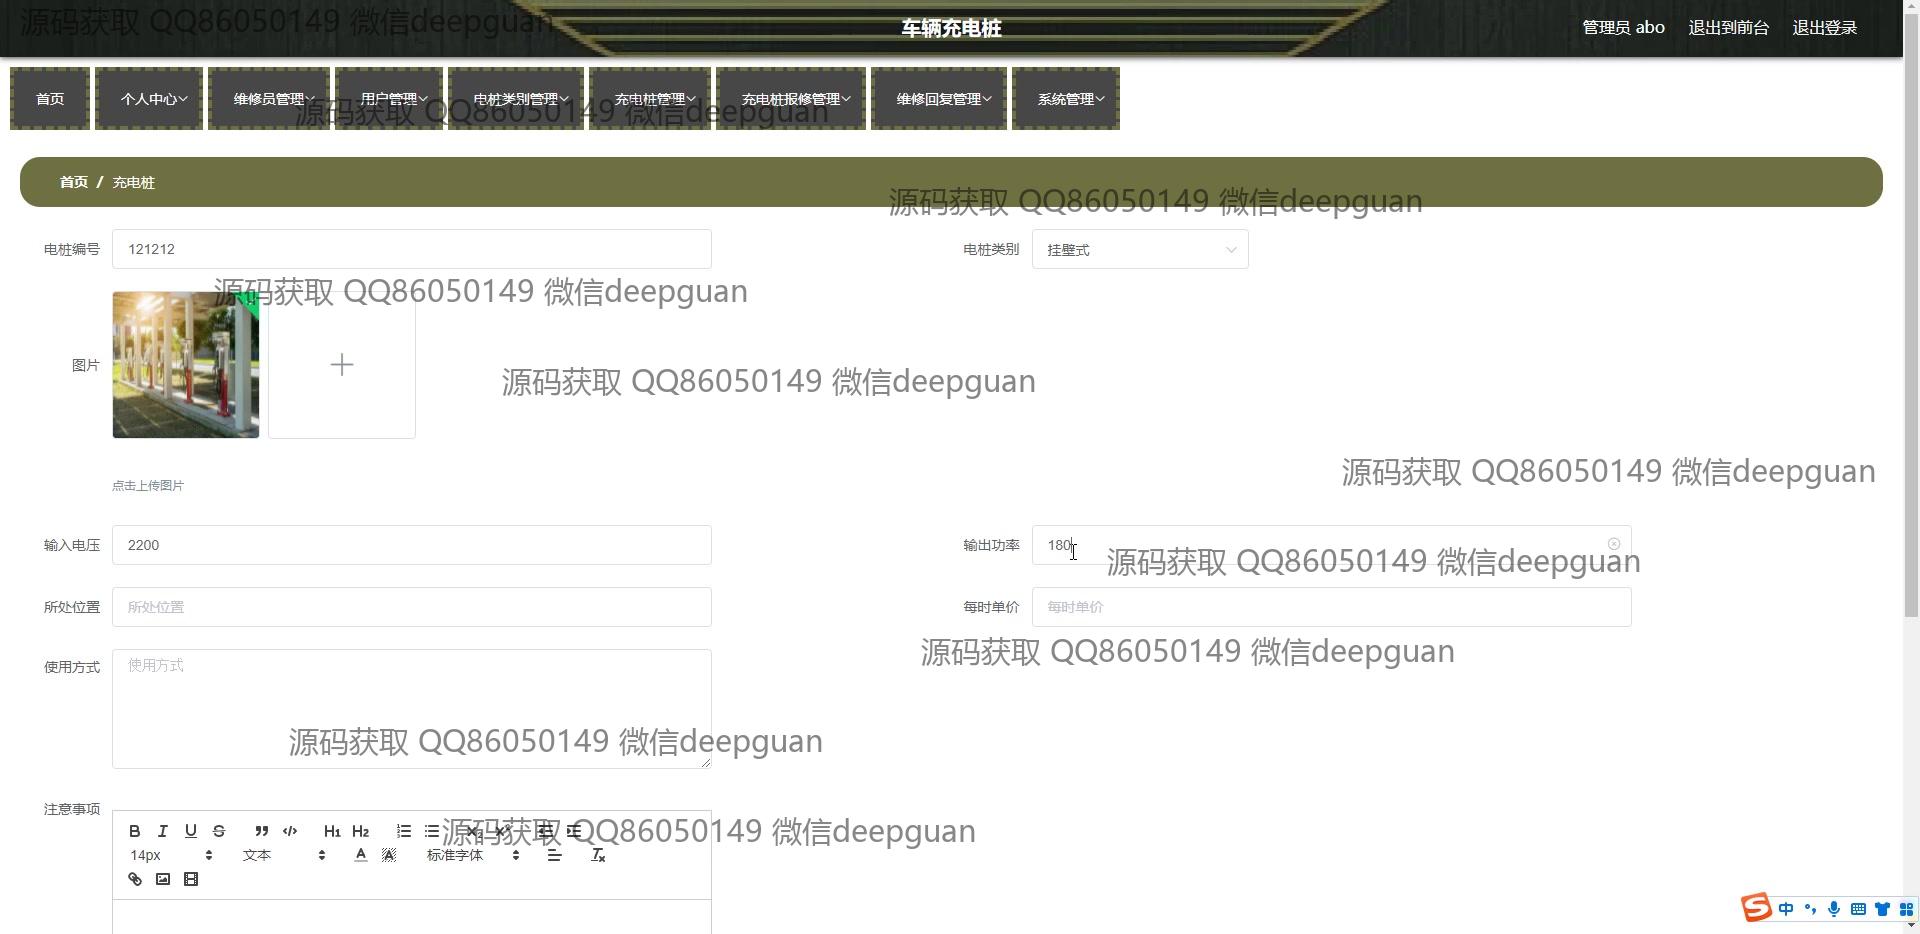
Task: Click the microphone icon in Sogou input bar
Action: click(1833, 909)
